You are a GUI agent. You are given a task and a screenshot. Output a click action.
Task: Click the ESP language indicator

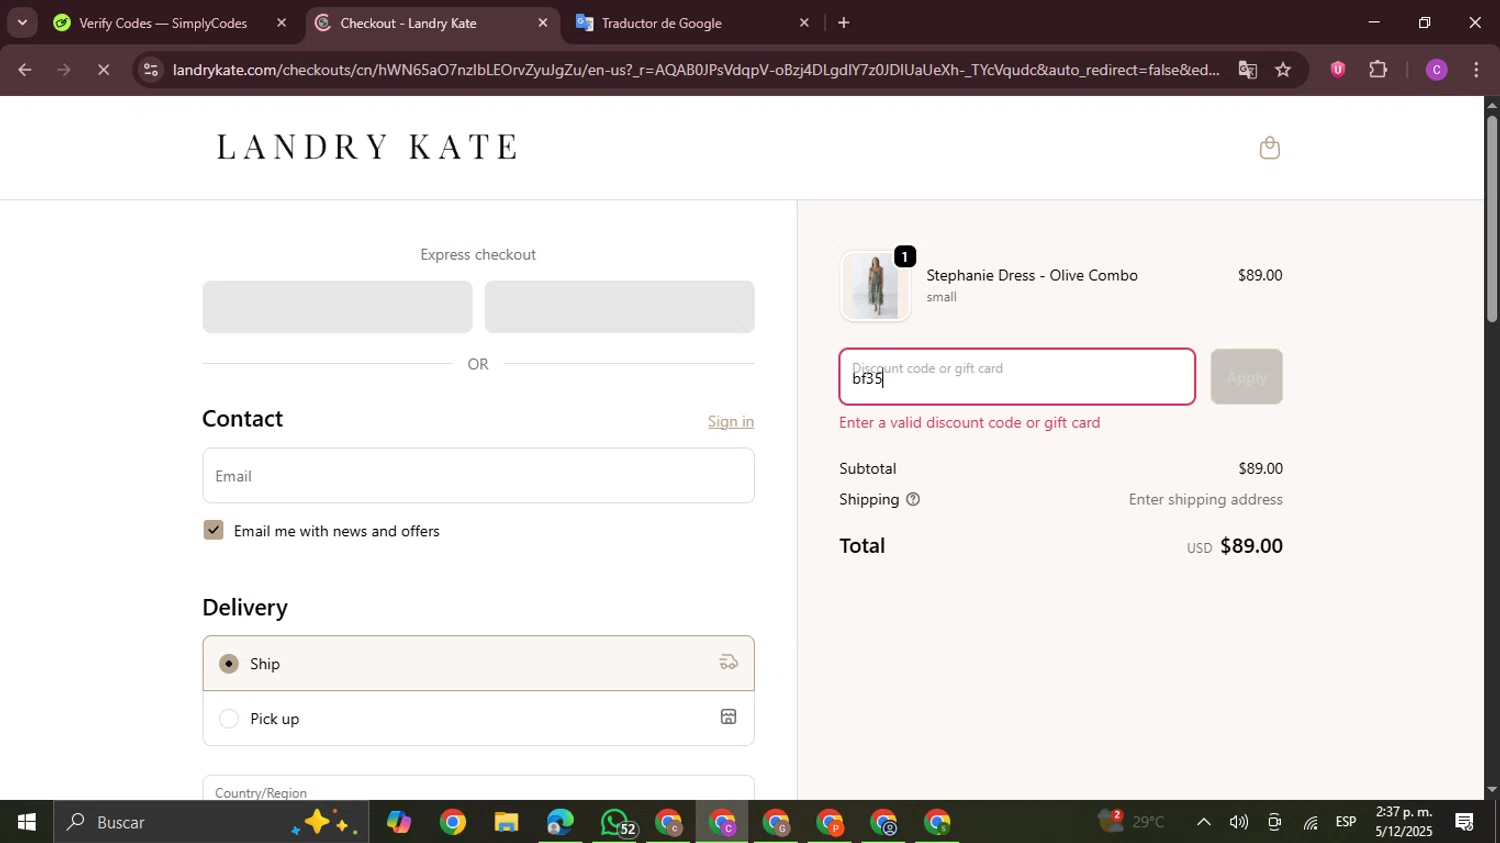click(1346, 822)
